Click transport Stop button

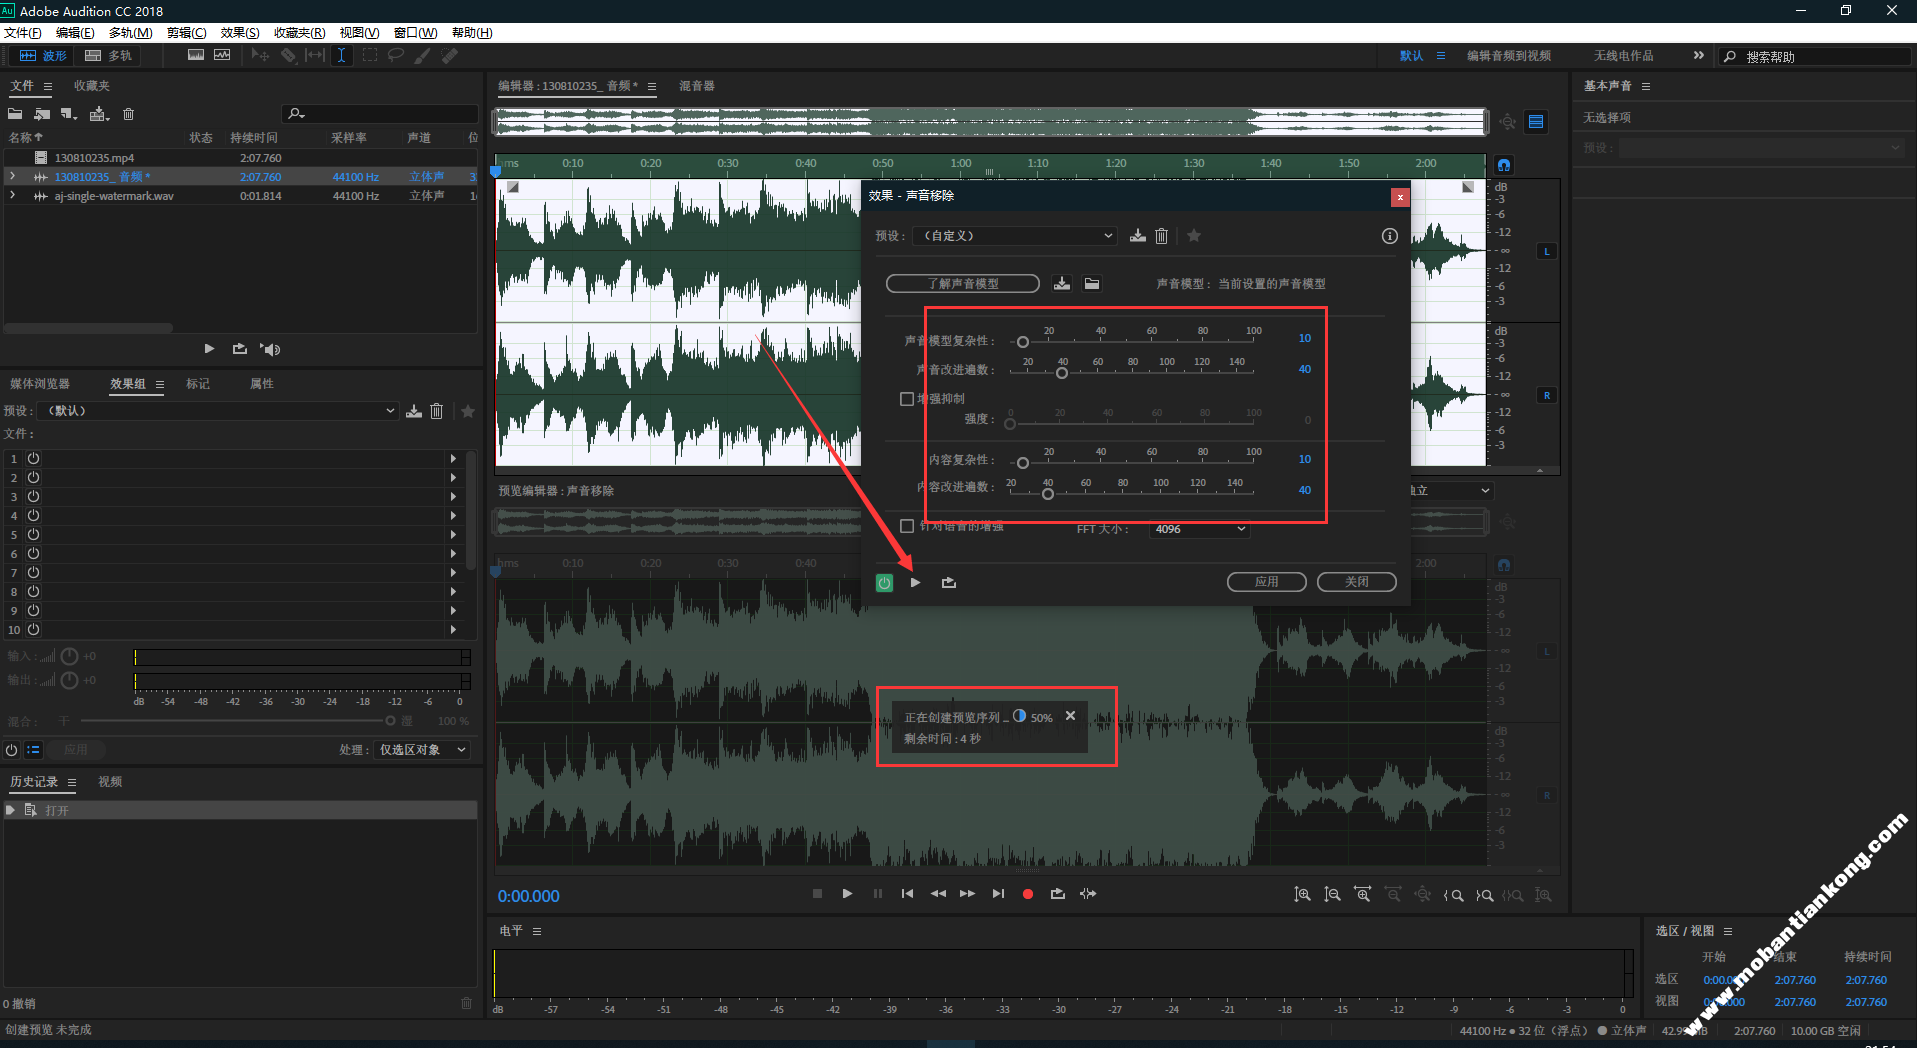(x=817, y=894)
